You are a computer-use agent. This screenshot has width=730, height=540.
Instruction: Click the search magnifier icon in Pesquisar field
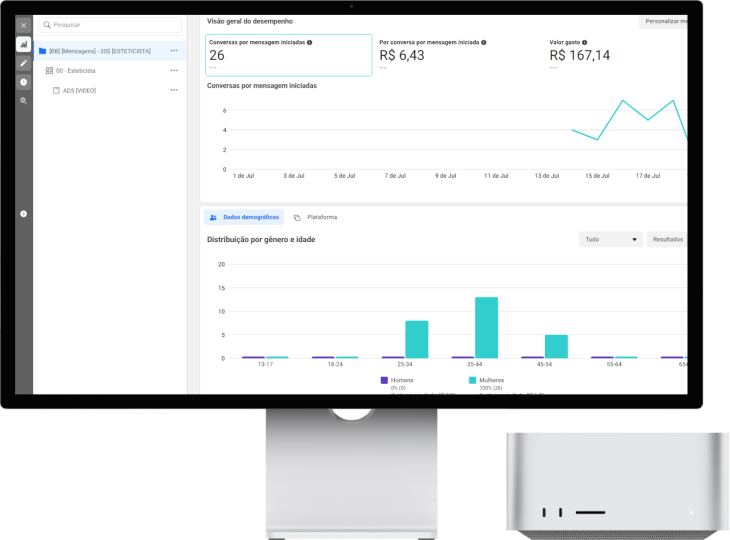47,25
